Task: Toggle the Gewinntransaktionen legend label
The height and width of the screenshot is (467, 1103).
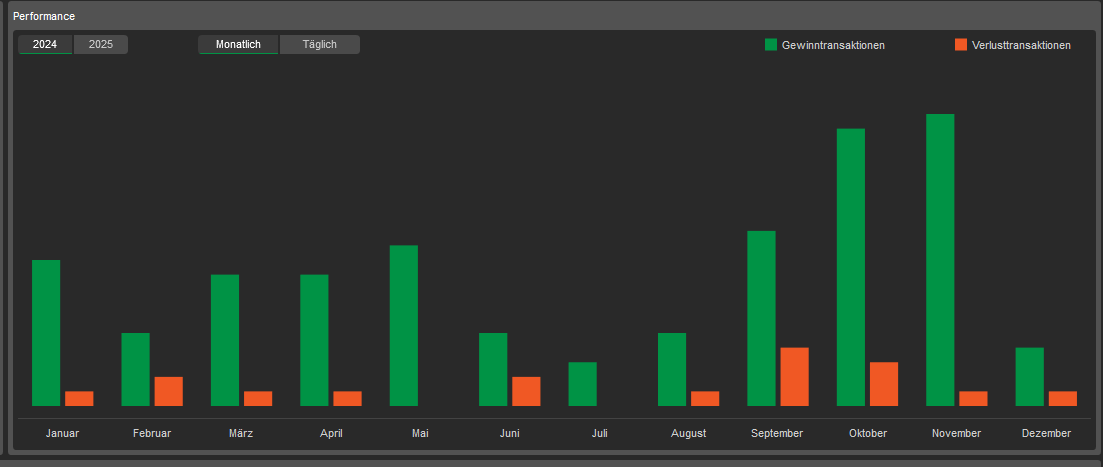Action: pyautogui.click(x=833, y=45)
